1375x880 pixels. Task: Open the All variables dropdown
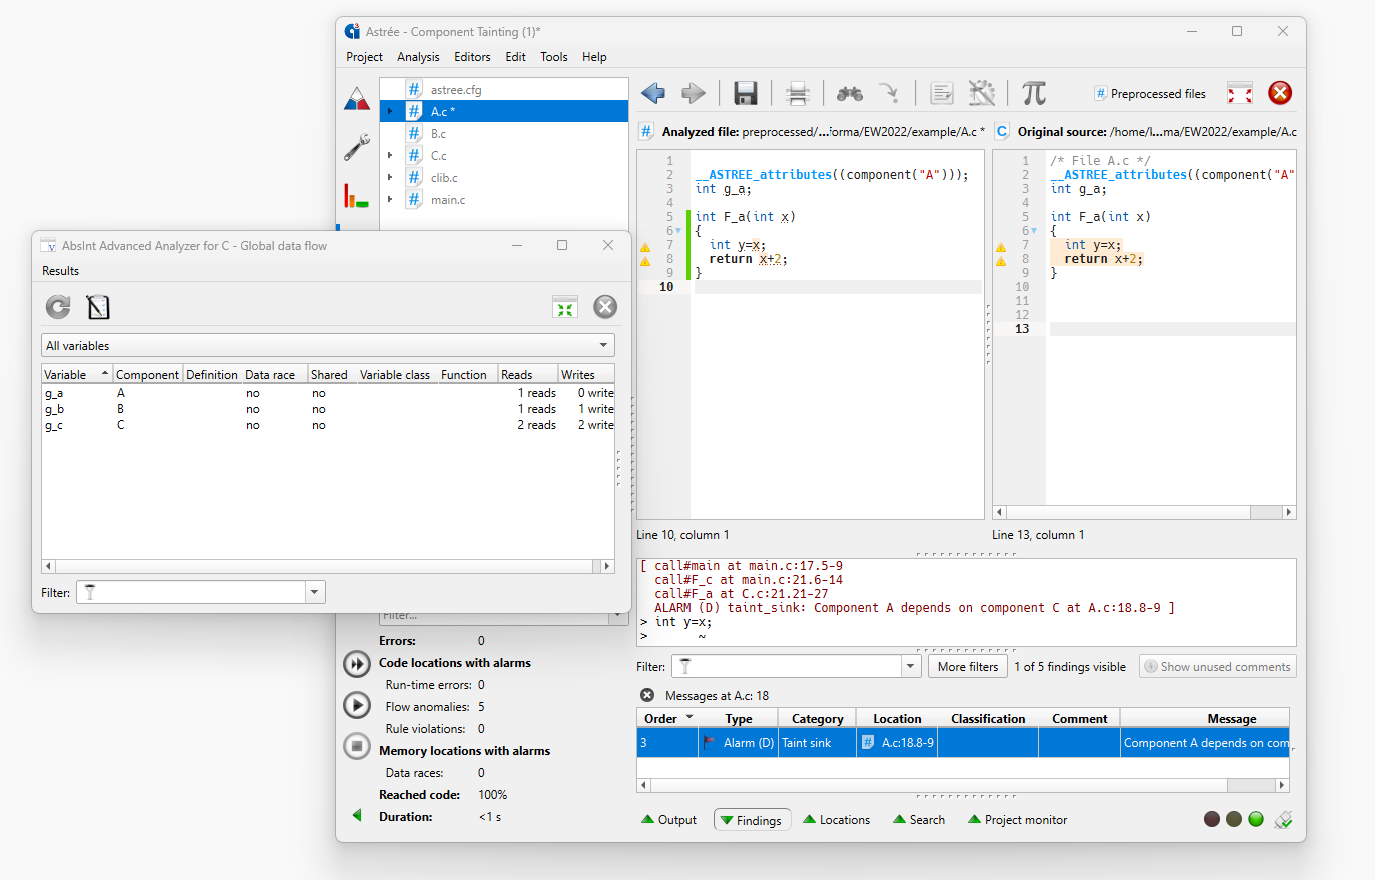pyautogui.click(x=328, y=346)
